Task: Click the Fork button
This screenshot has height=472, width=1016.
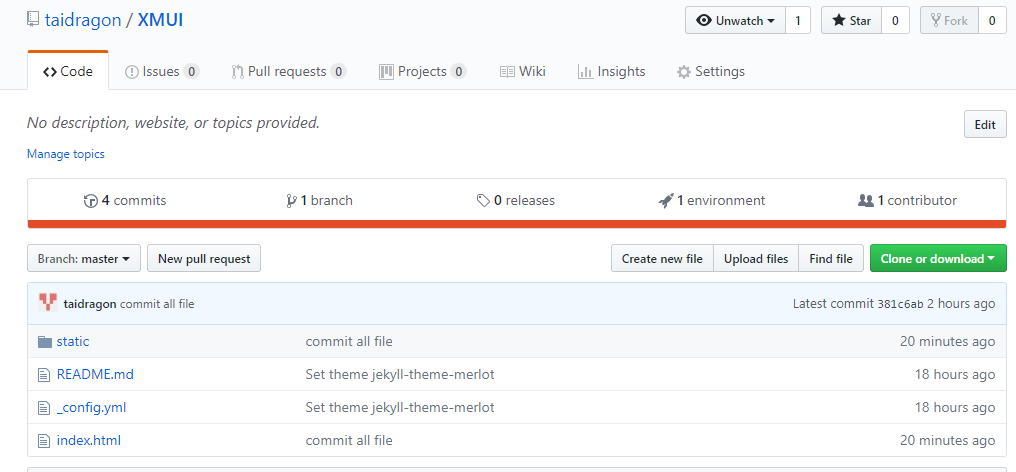Action: (x=949, y=20)
